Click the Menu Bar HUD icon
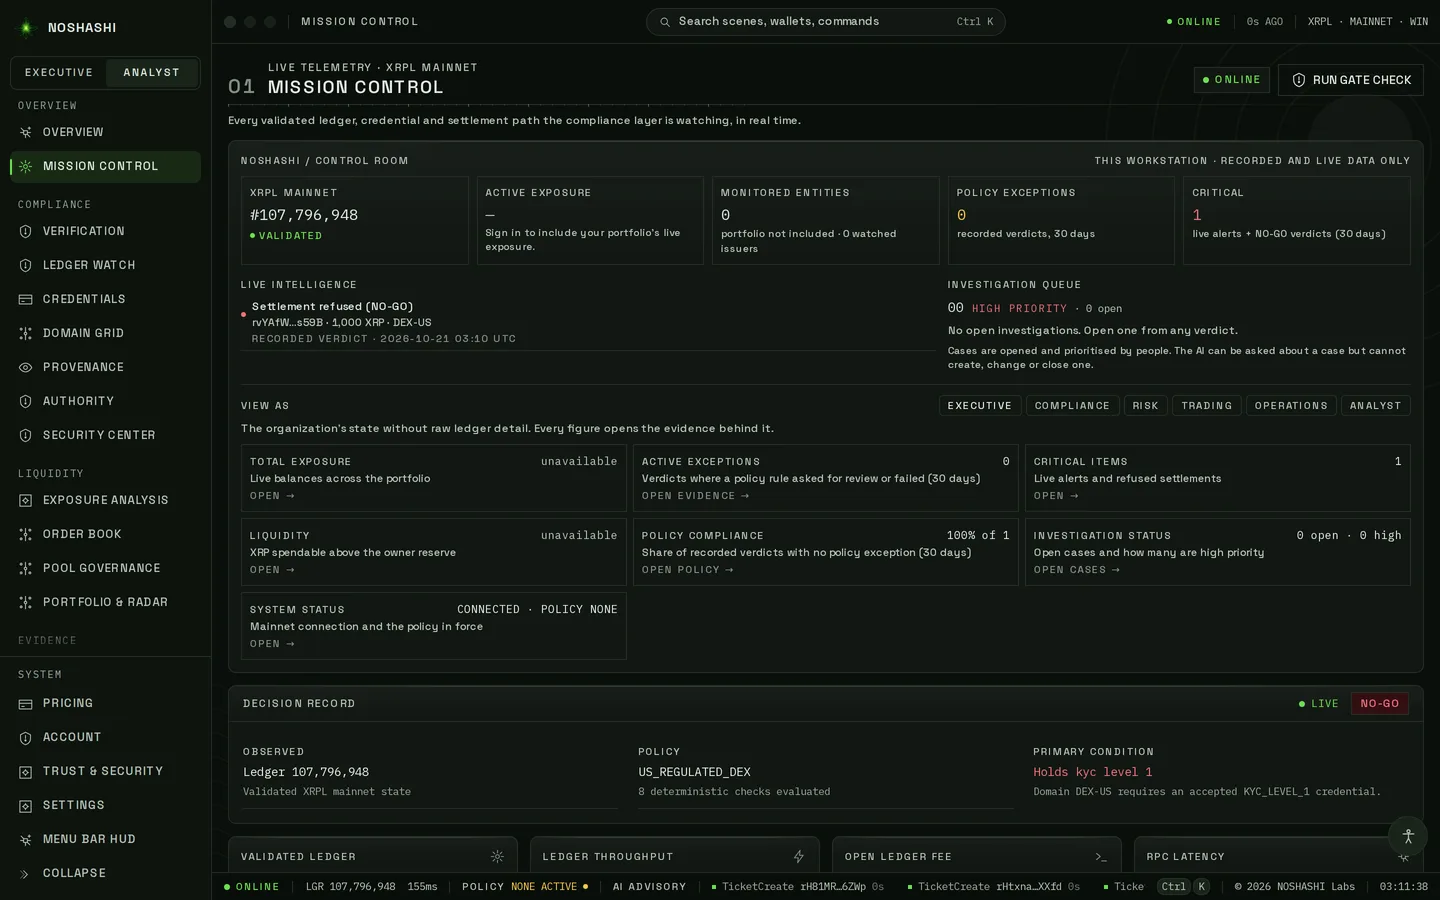 (26, 839)
